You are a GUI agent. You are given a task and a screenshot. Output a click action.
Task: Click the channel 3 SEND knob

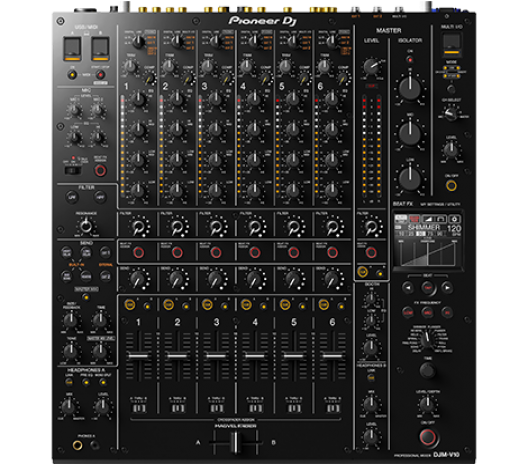tap(216, 279)
